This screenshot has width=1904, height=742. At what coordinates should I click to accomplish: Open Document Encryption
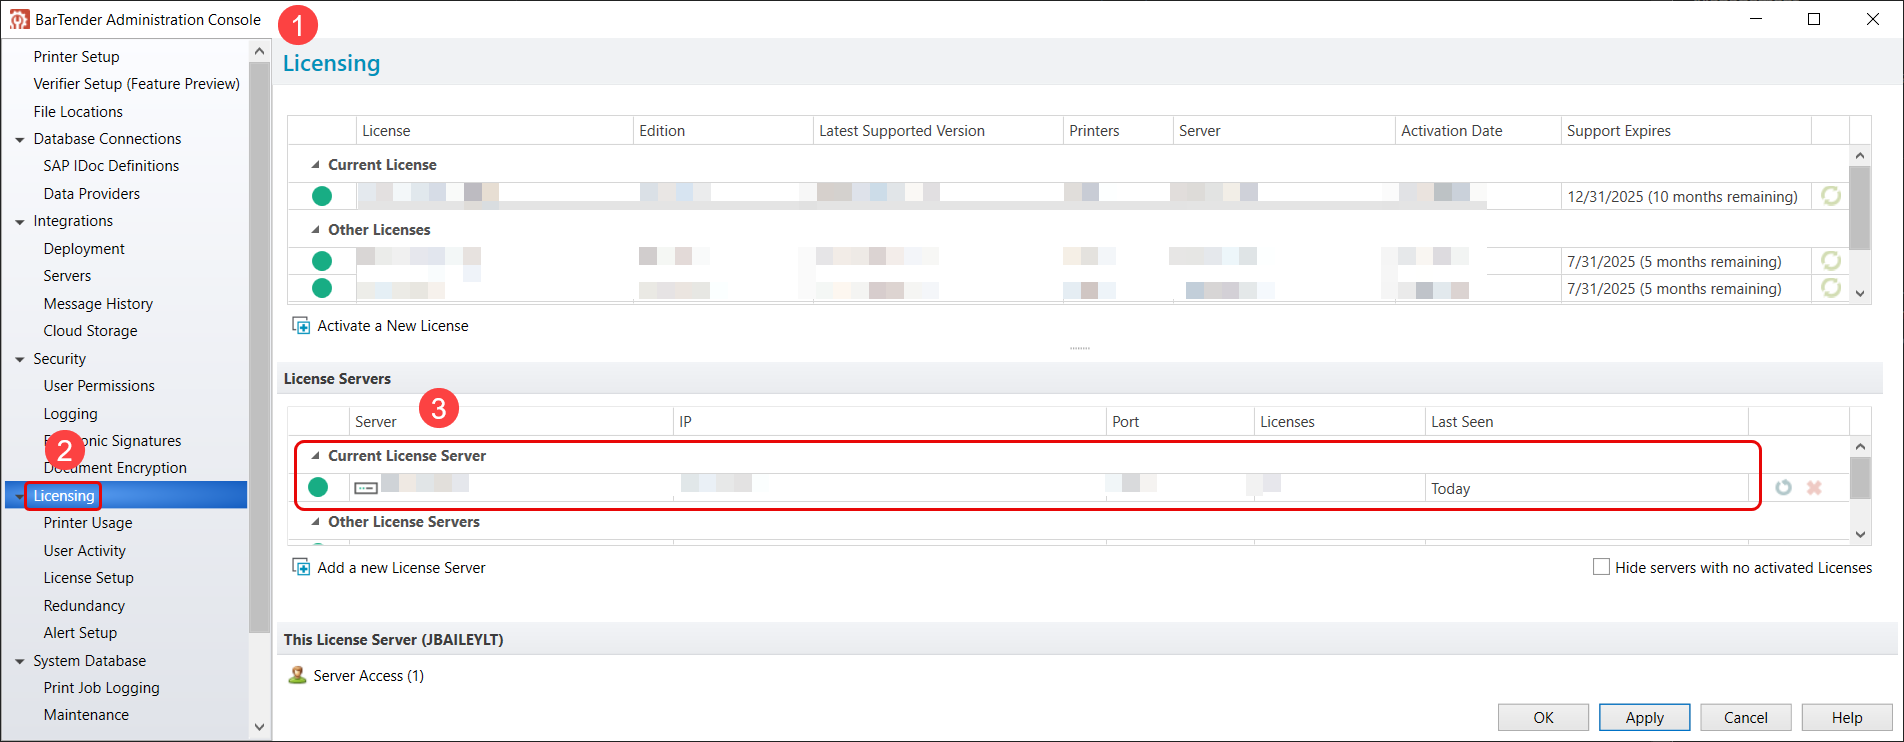pos(115,468)
